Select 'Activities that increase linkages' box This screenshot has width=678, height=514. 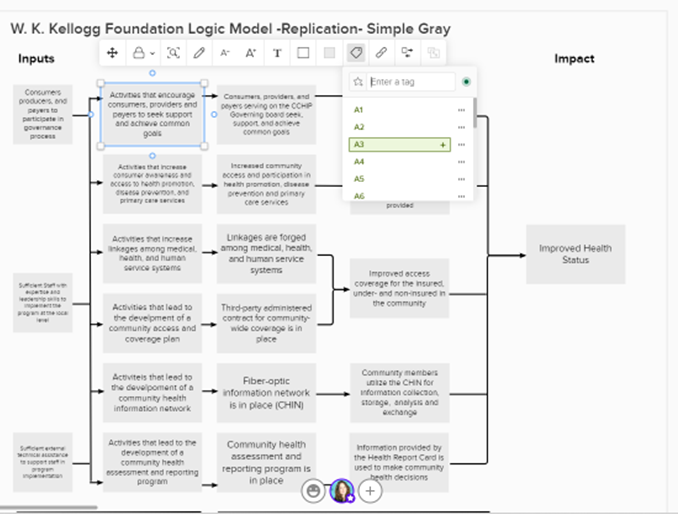152,253
